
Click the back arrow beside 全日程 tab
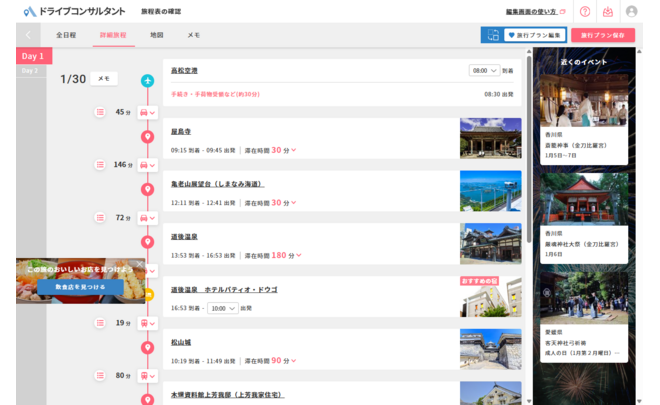[x=28, y=35]
